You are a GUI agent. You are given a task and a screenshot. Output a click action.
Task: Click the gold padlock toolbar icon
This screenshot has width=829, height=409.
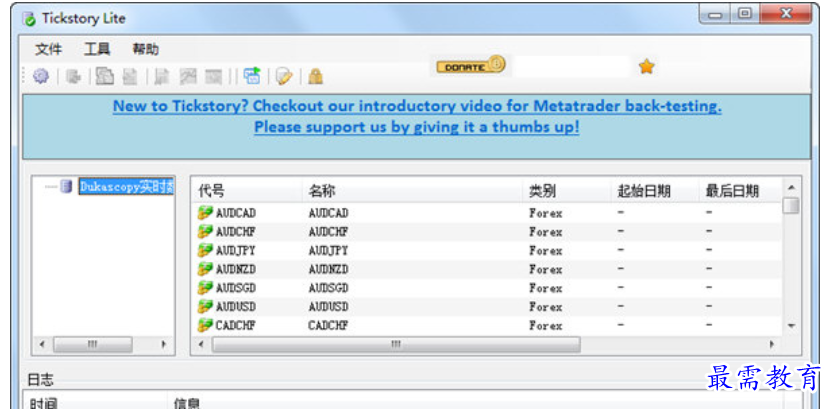click(x=316, y=77)
